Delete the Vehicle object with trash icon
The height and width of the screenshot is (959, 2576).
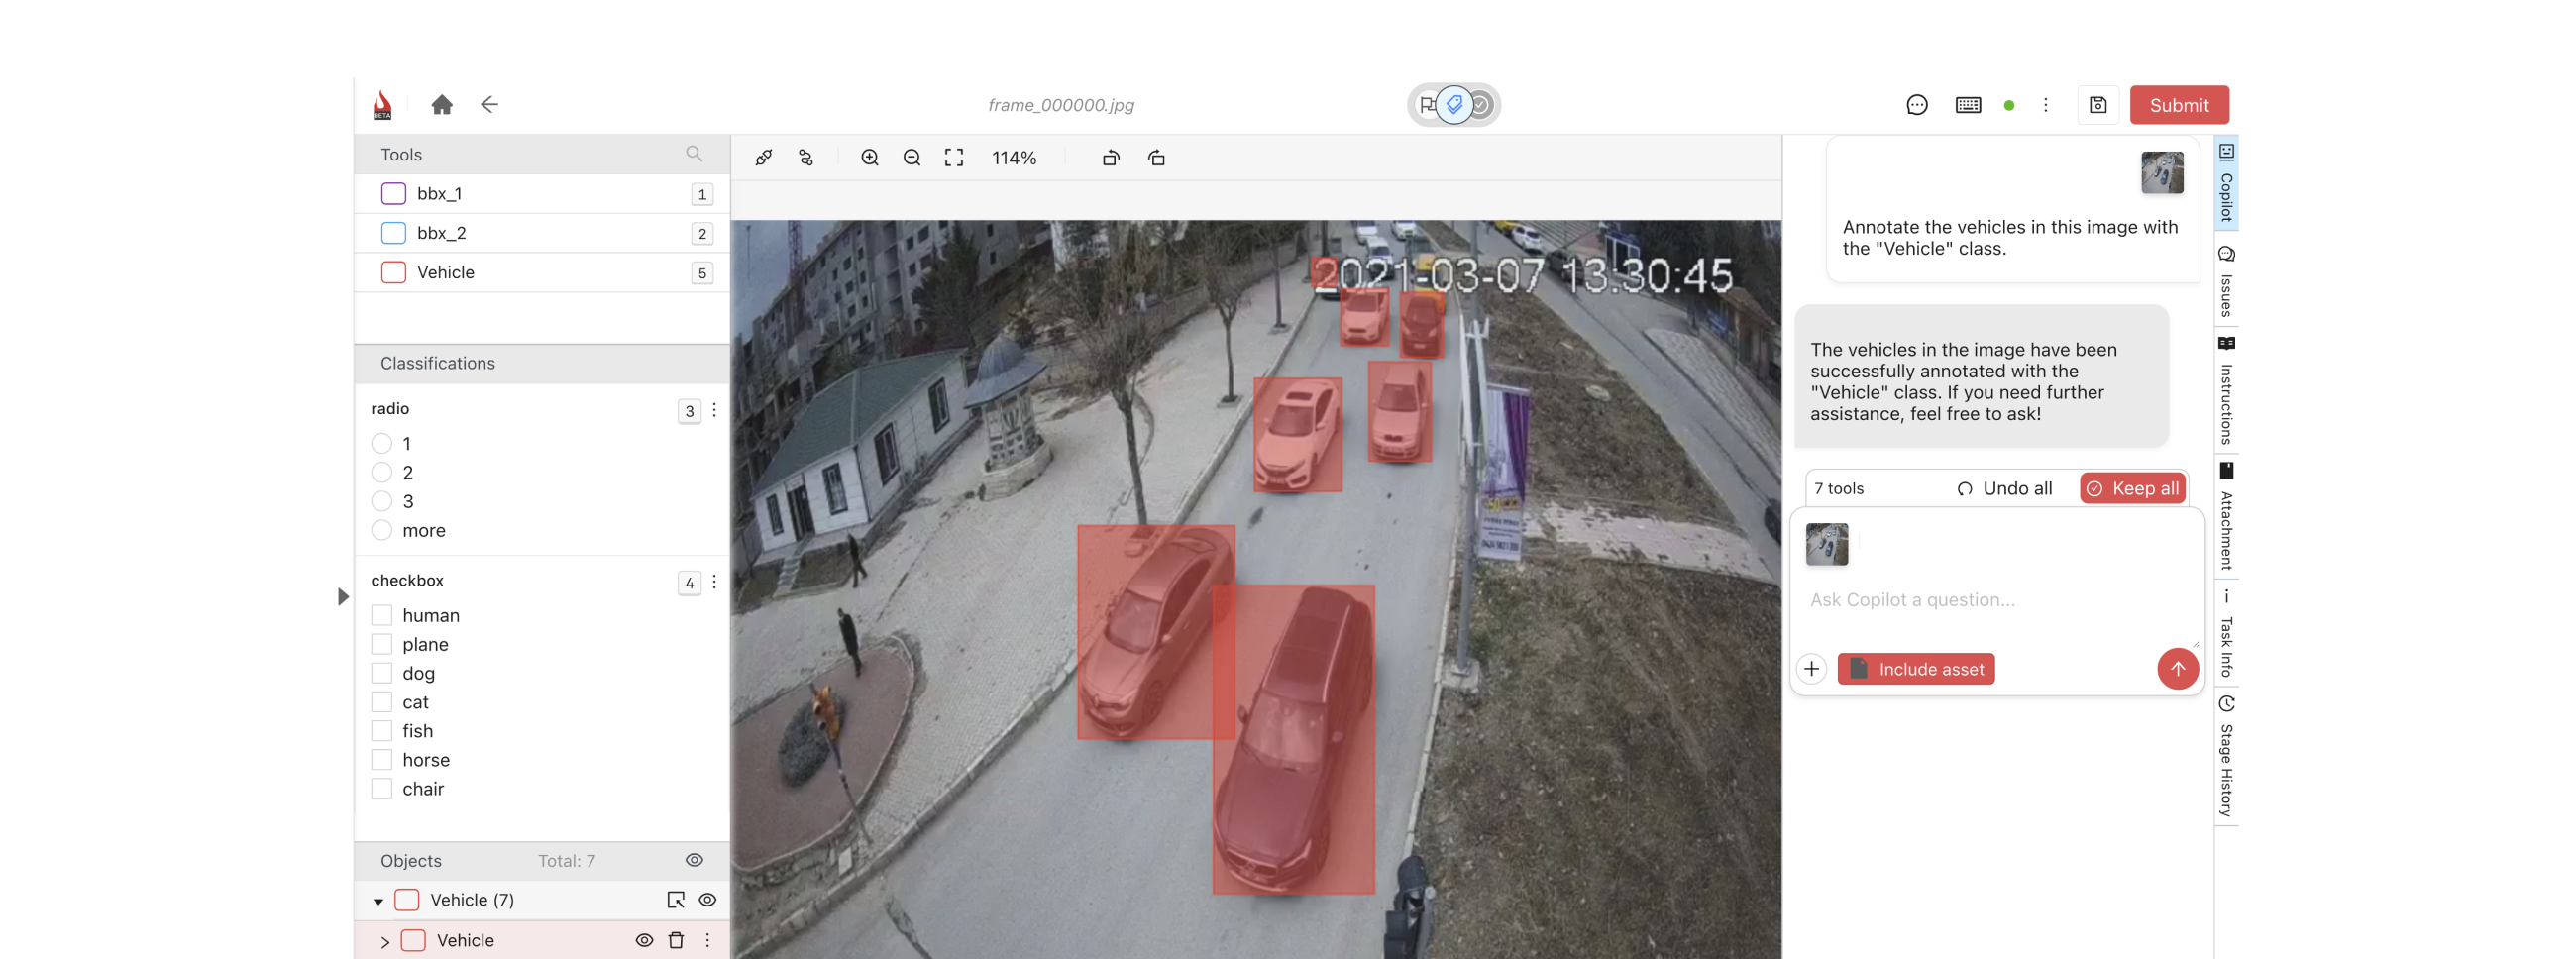pyautogui.click(x=676, y=940)
